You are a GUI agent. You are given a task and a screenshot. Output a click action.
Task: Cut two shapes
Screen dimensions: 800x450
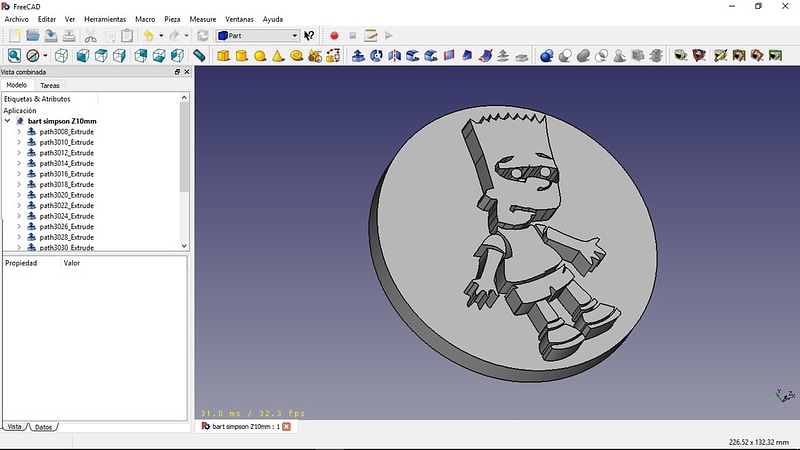coord(565,56)
